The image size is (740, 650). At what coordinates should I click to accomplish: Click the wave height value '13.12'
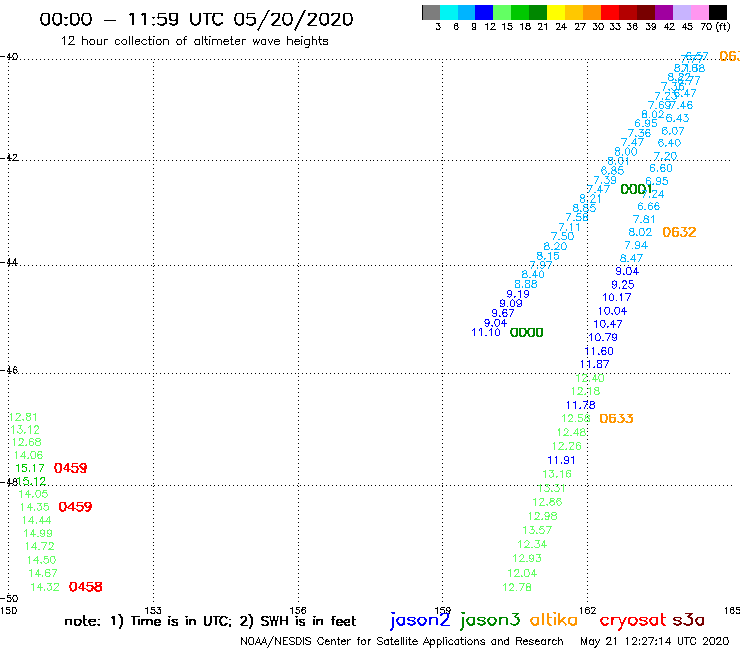25,430
